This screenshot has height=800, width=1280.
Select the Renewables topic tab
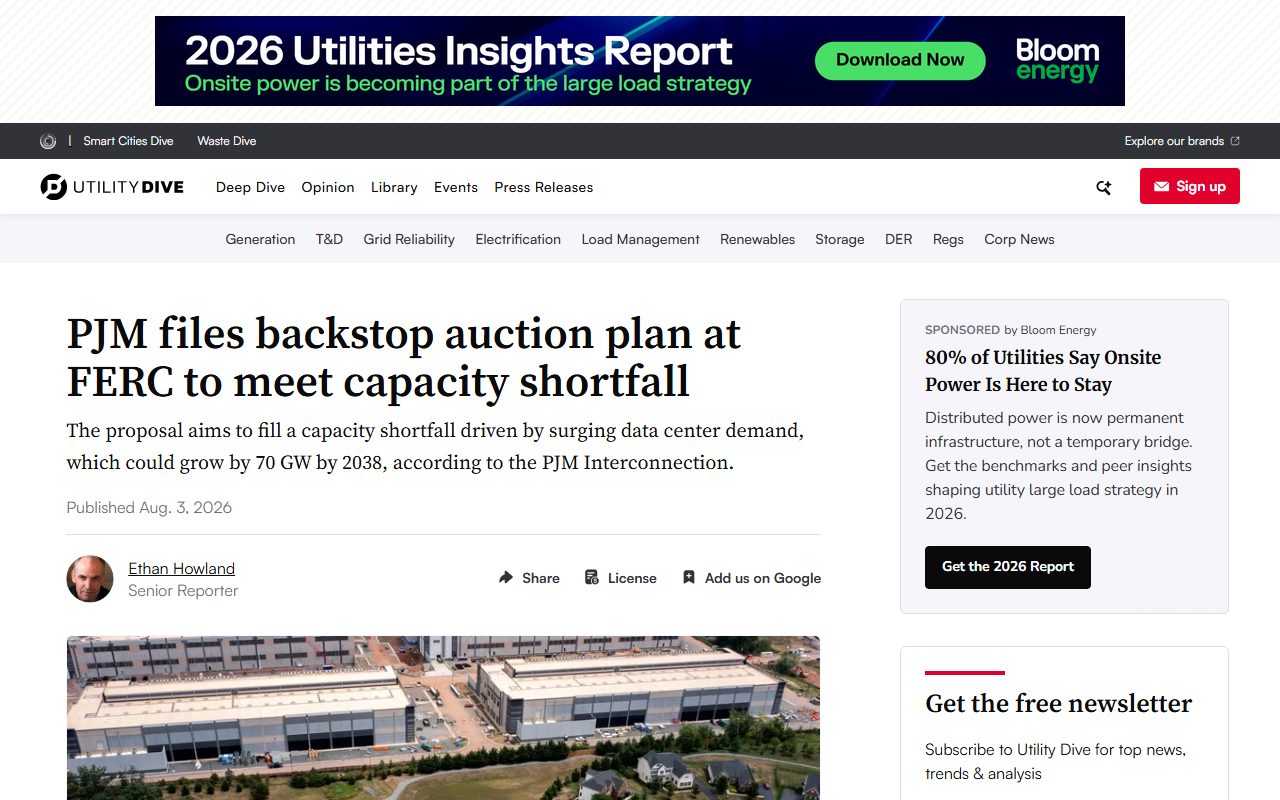point(758,239)
